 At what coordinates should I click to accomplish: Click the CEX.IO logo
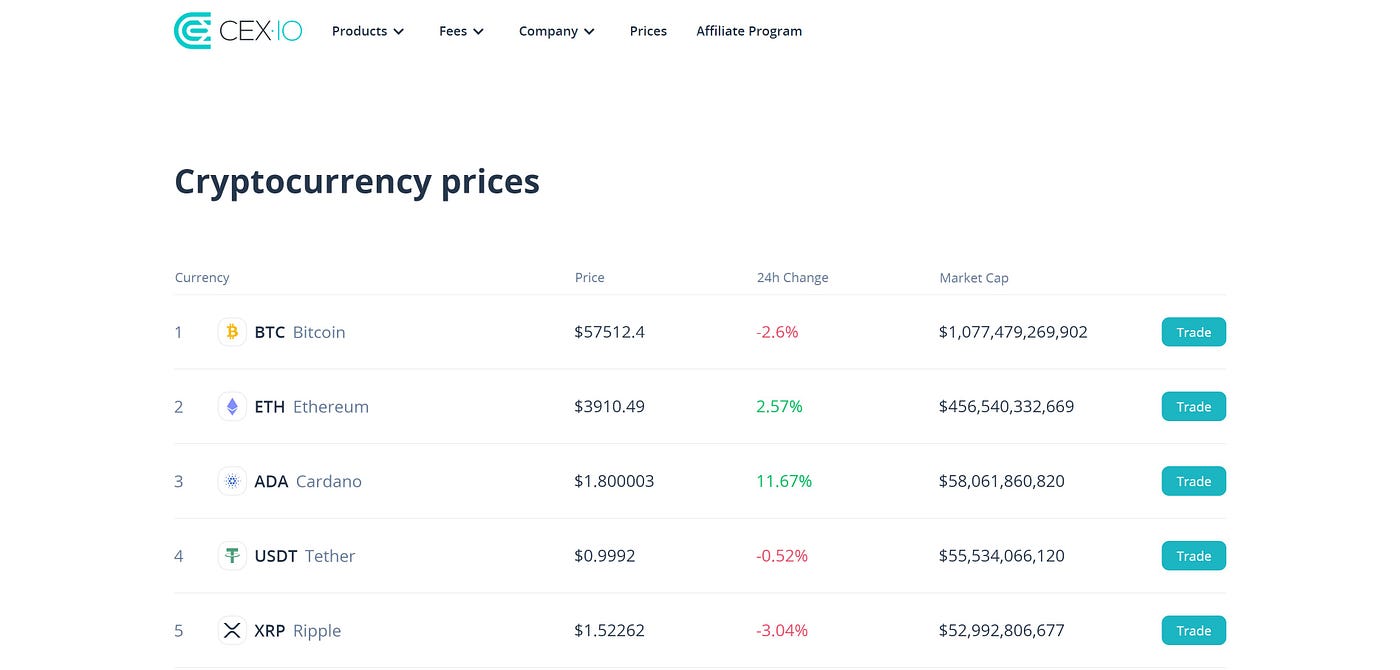(238, 31)
